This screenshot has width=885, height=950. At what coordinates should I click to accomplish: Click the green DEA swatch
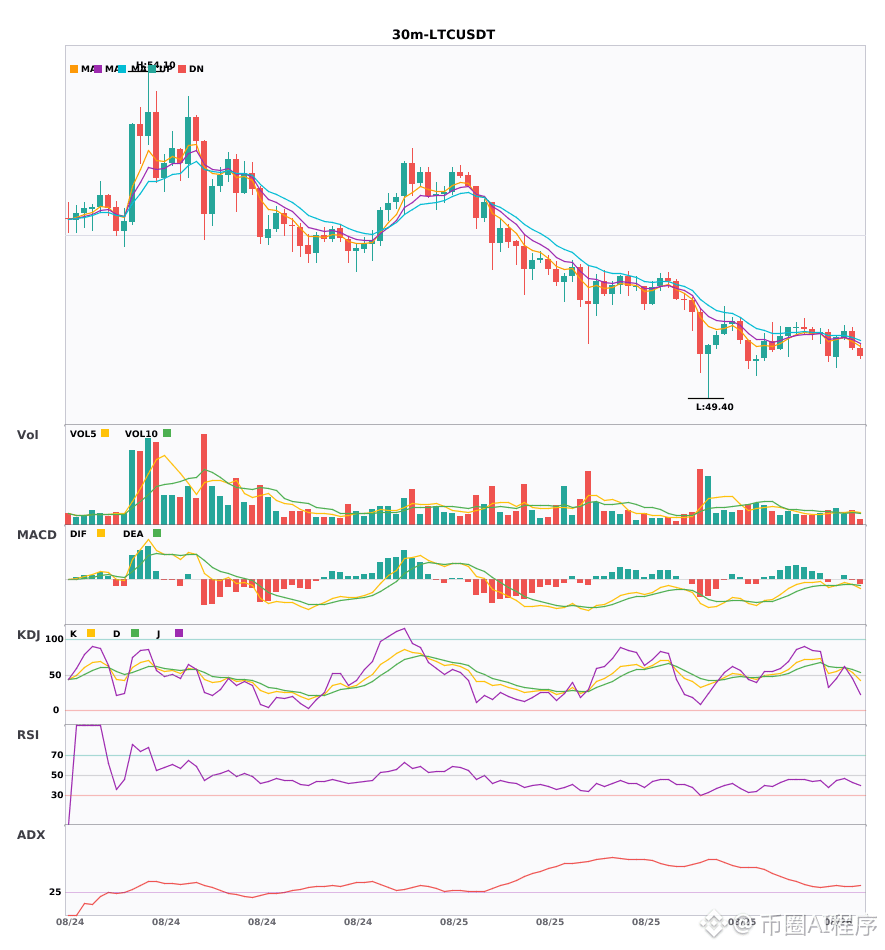tap(157, 533)
